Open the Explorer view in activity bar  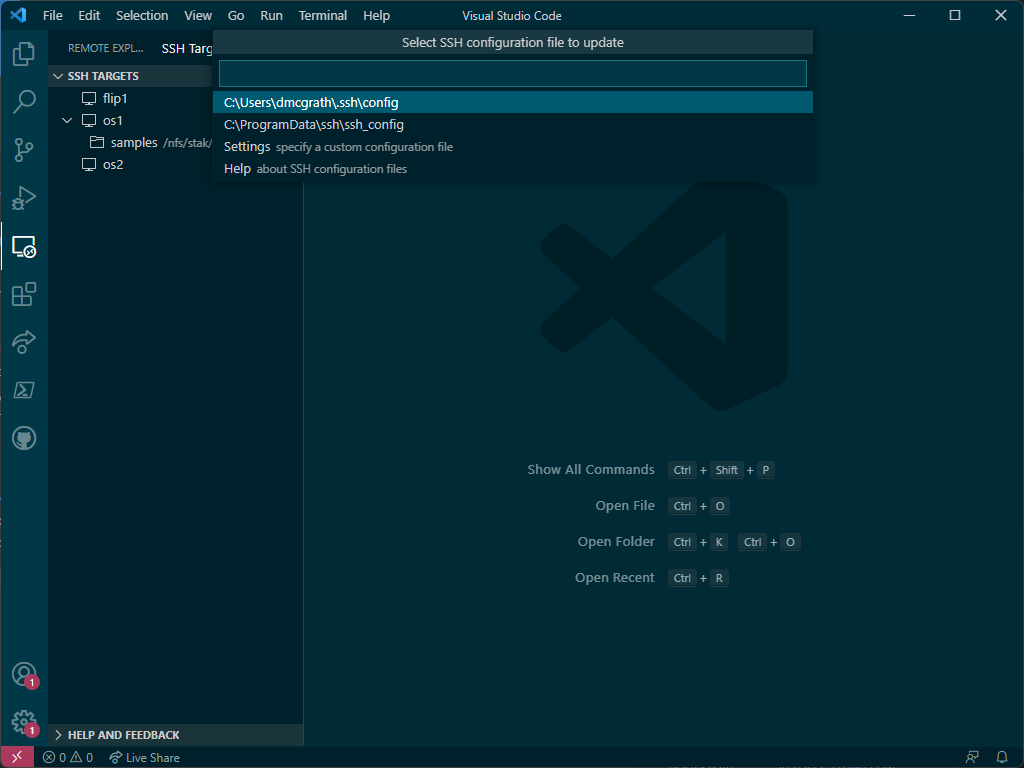pos(24,54)
